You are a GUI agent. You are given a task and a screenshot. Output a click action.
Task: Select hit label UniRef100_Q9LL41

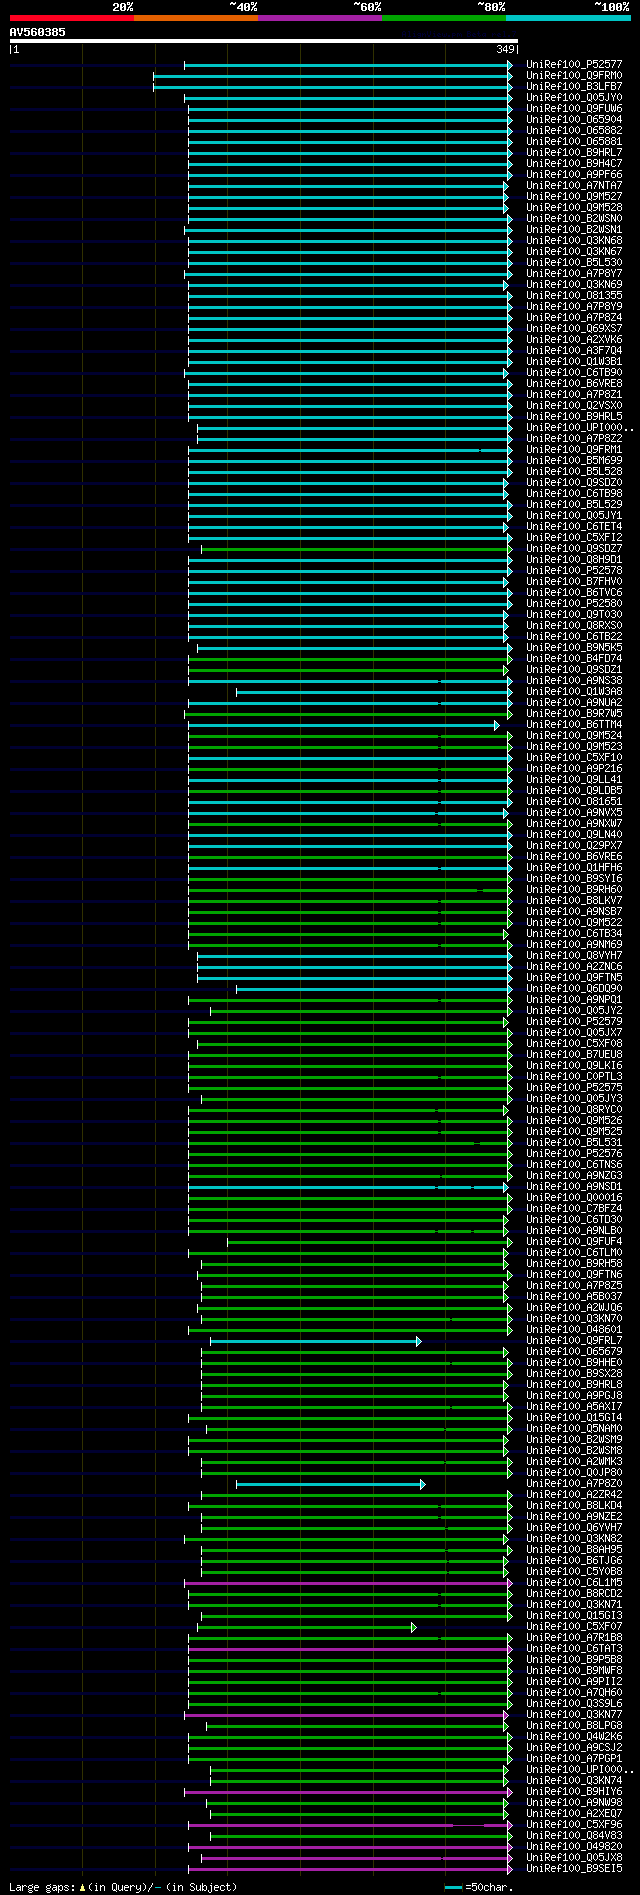click(574, 779)
